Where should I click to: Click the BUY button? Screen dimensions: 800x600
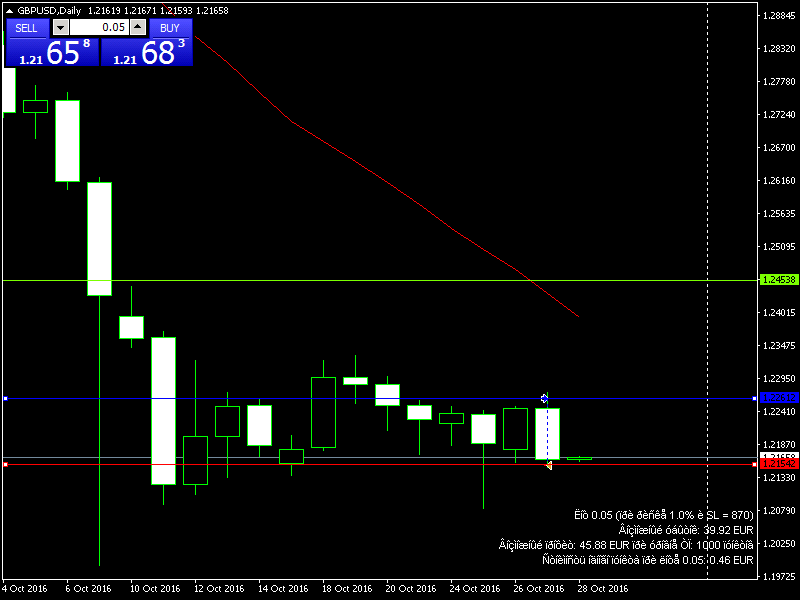[x=170, y=28]
